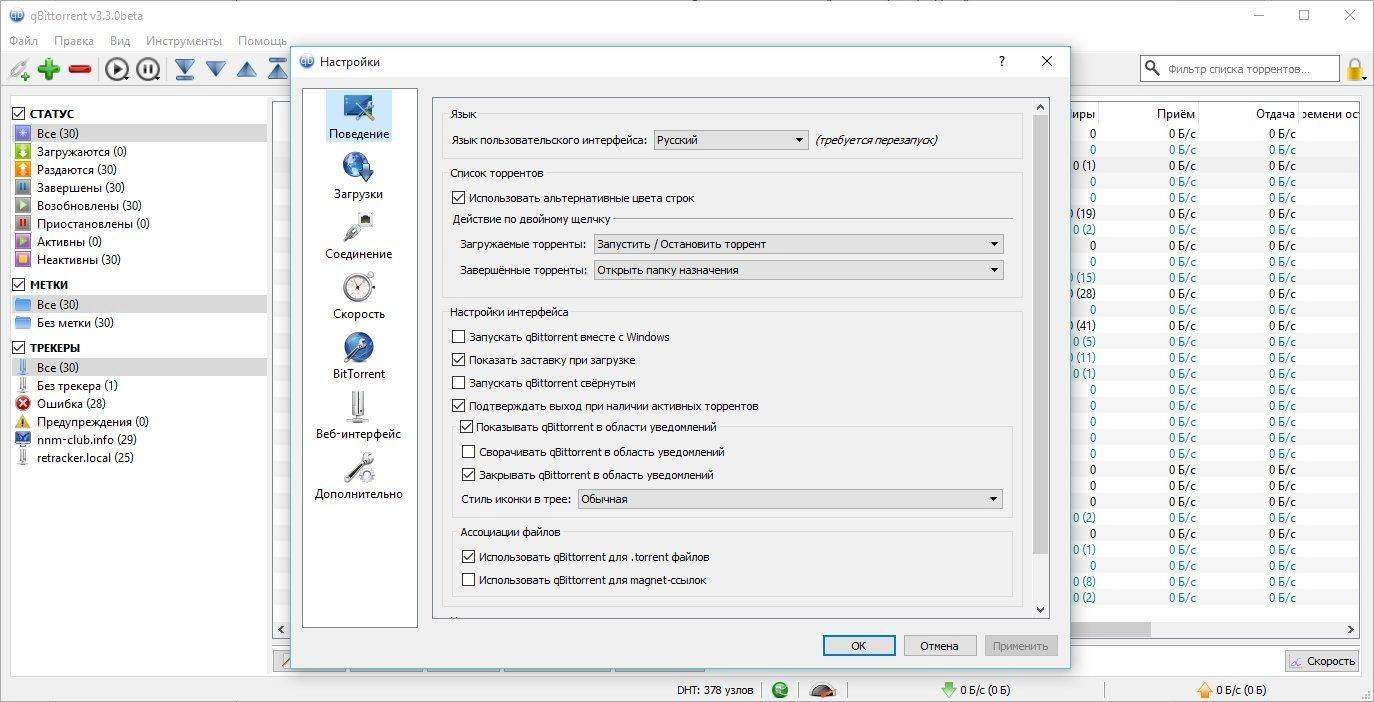Viewport: 1374px width, 702px height.
Task: Click the Скорость graph button in main window
Action: [1322, 661]
